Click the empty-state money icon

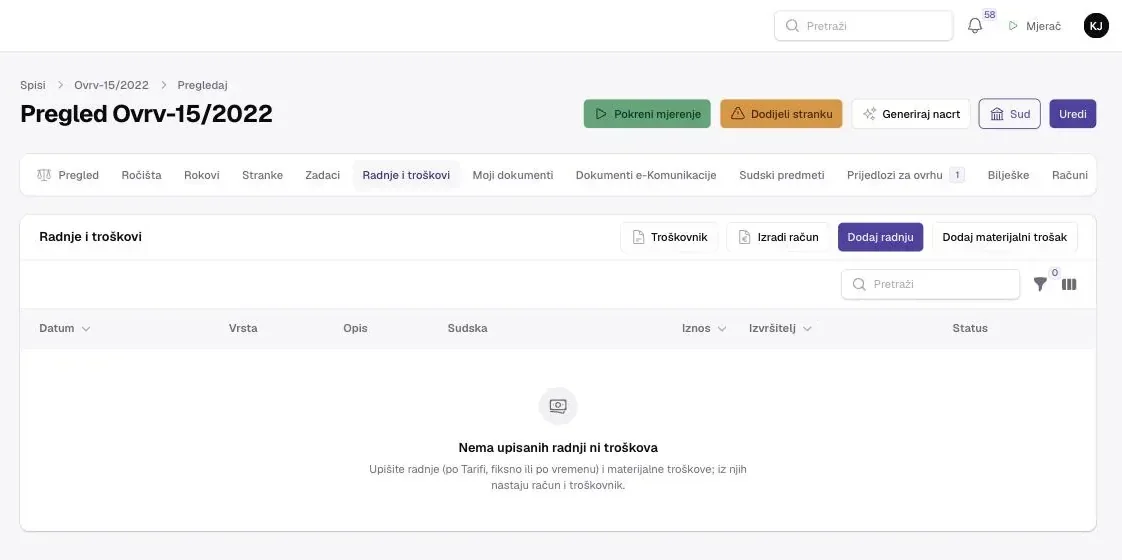point(558,406)
